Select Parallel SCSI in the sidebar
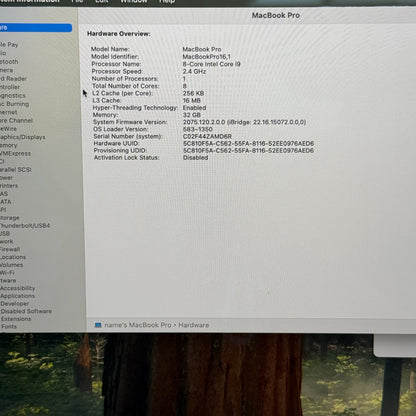Screen dimensions: 416x416 pyautogui.click(x=15, y=169)
